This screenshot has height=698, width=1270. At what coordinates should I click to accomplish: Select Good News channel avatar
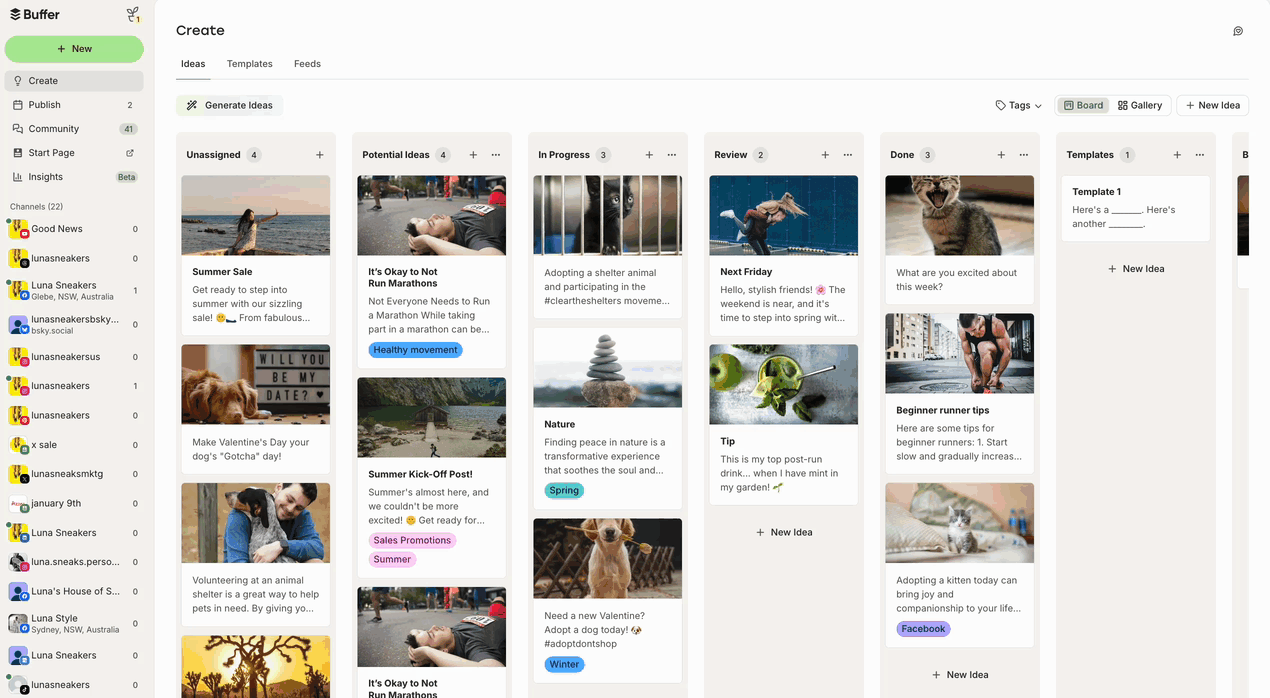click(x=18, y=229)
